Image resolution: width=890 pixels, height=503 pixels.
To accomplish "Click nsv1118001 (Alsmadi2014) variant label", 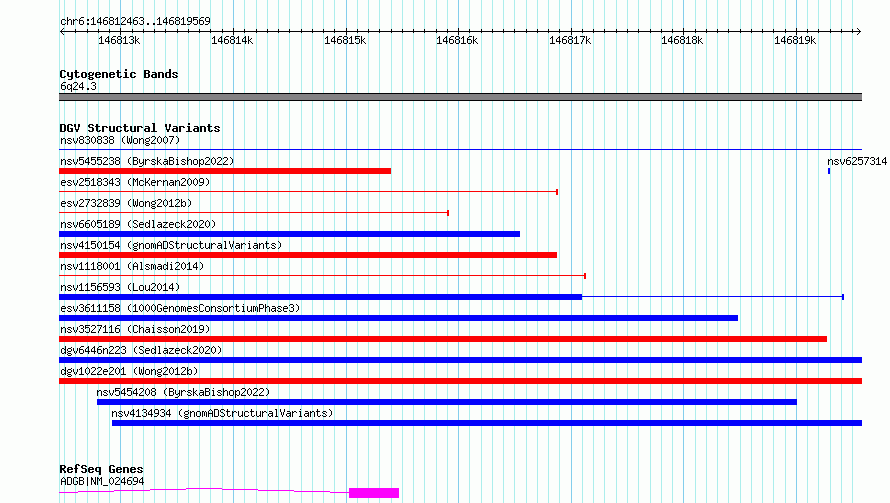I will 132,266.
